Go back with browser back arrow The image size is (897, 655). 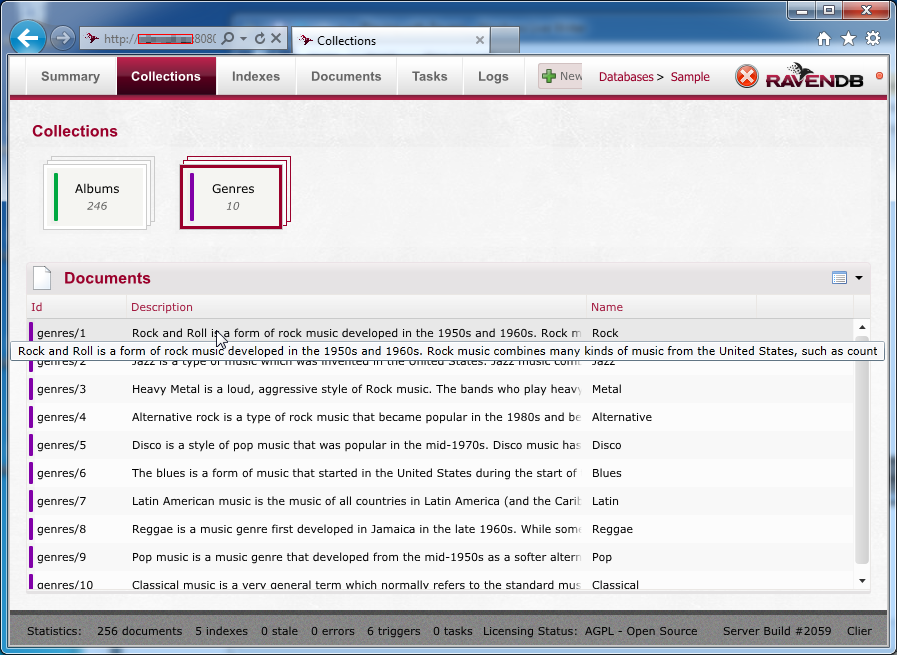pyautogui.click(x=27, y=38)
